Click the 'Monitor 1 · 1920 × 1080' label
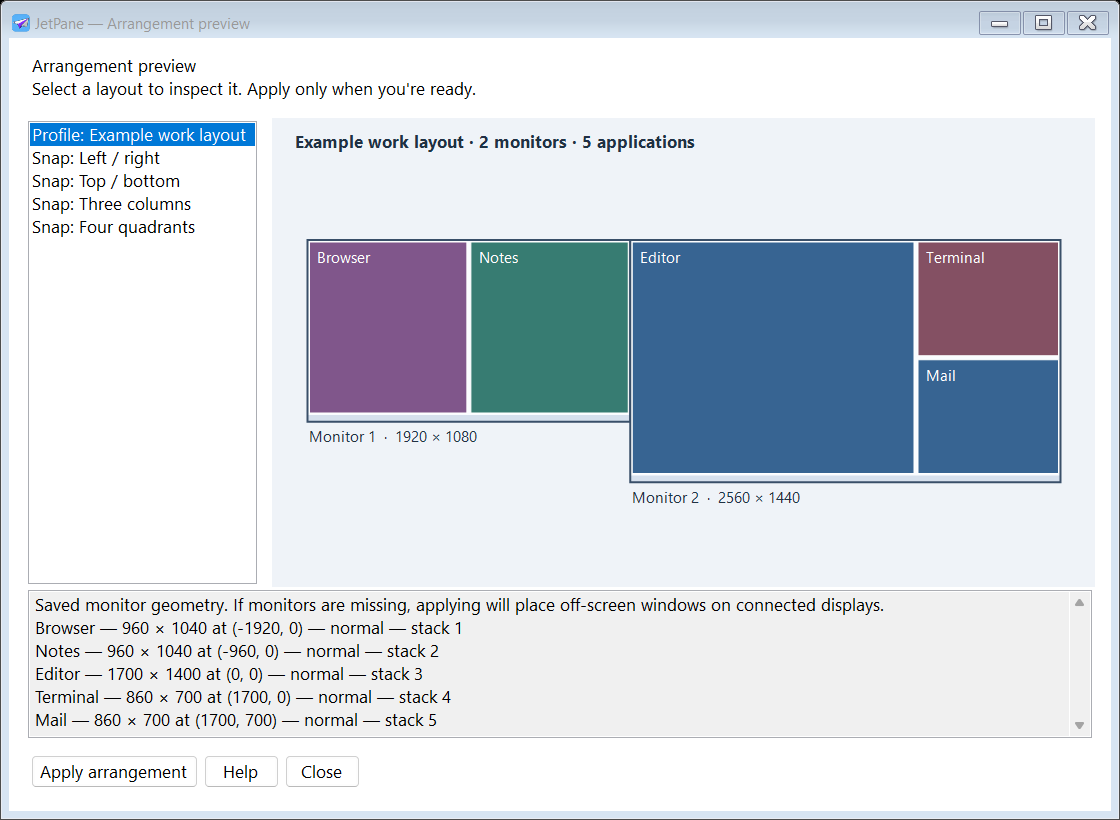The height and width of the screenshot is (820, 1120). tap(393, 436)
